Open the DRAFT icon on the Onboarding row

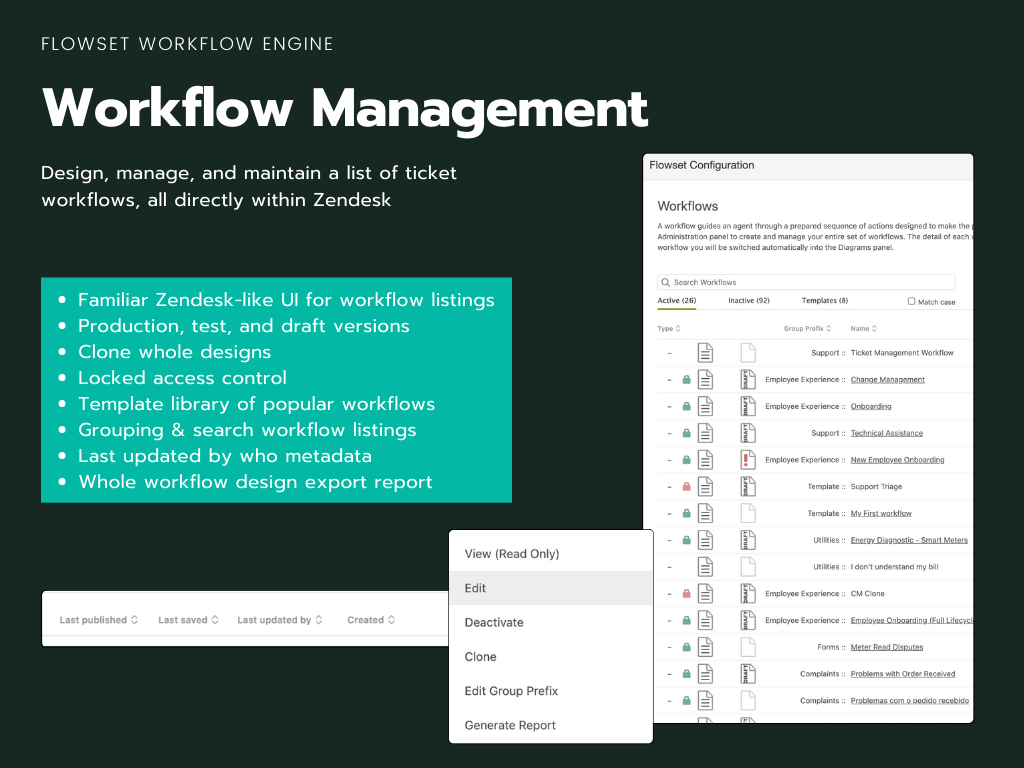pyautogui.click(x=747, y=406)
